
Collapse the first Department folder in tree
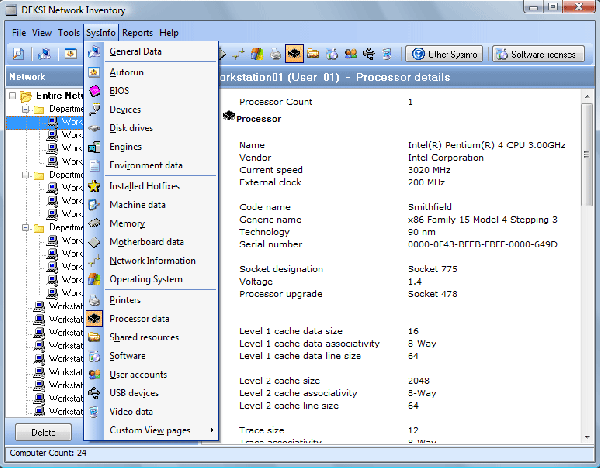[x=26, y=109]
